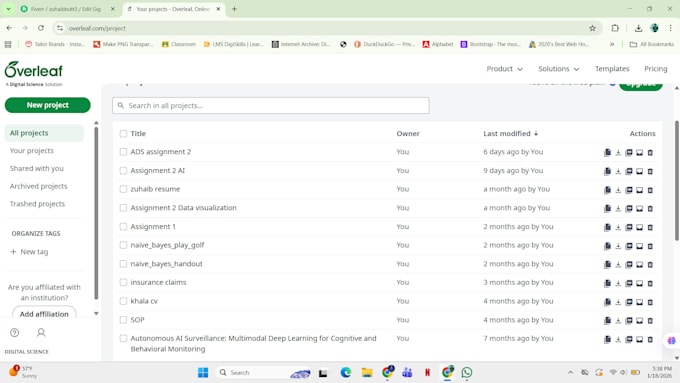Click the sidebar scroll down arrow
This screenshot has width=680, height=383.
pos(96,313)
